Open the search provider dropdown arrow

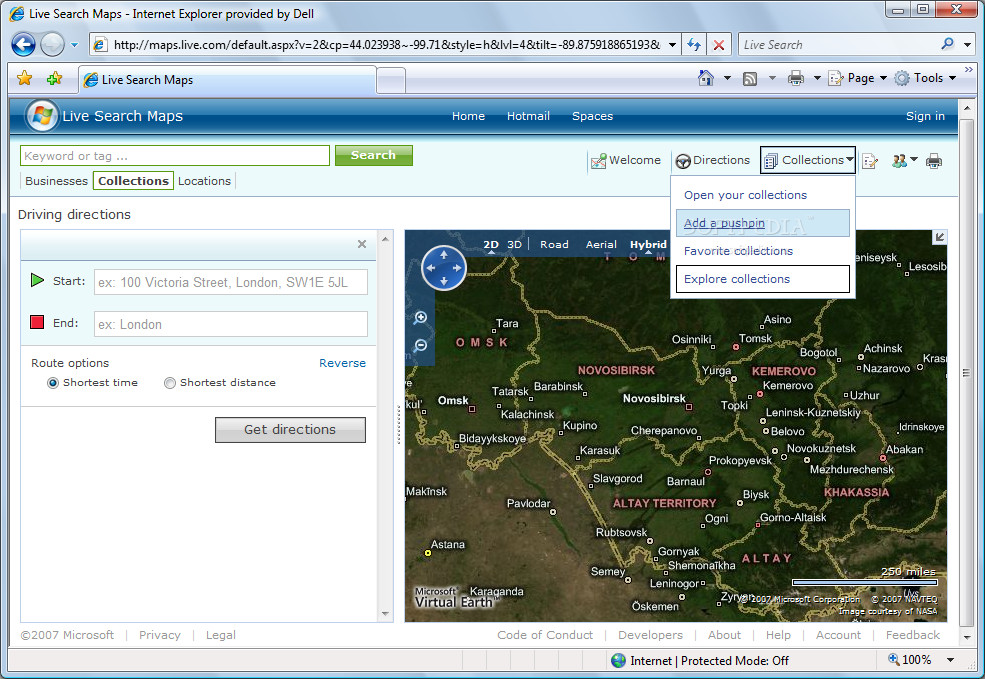pyautogui.click(x=967, y=45)
